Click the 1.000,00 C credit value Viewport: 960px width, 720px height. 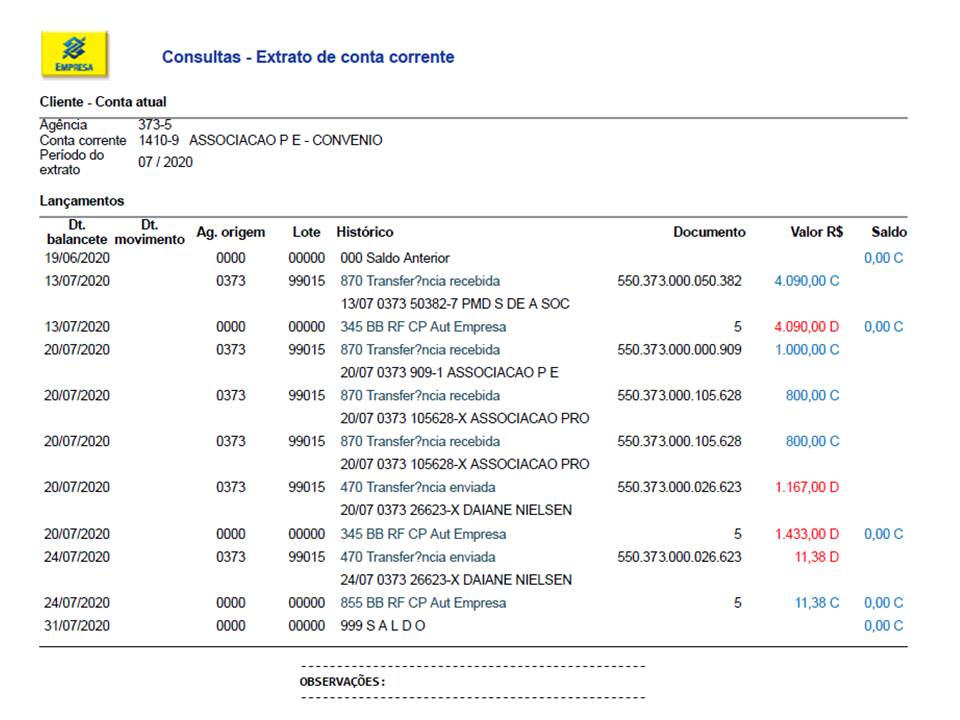pos(806,350)
